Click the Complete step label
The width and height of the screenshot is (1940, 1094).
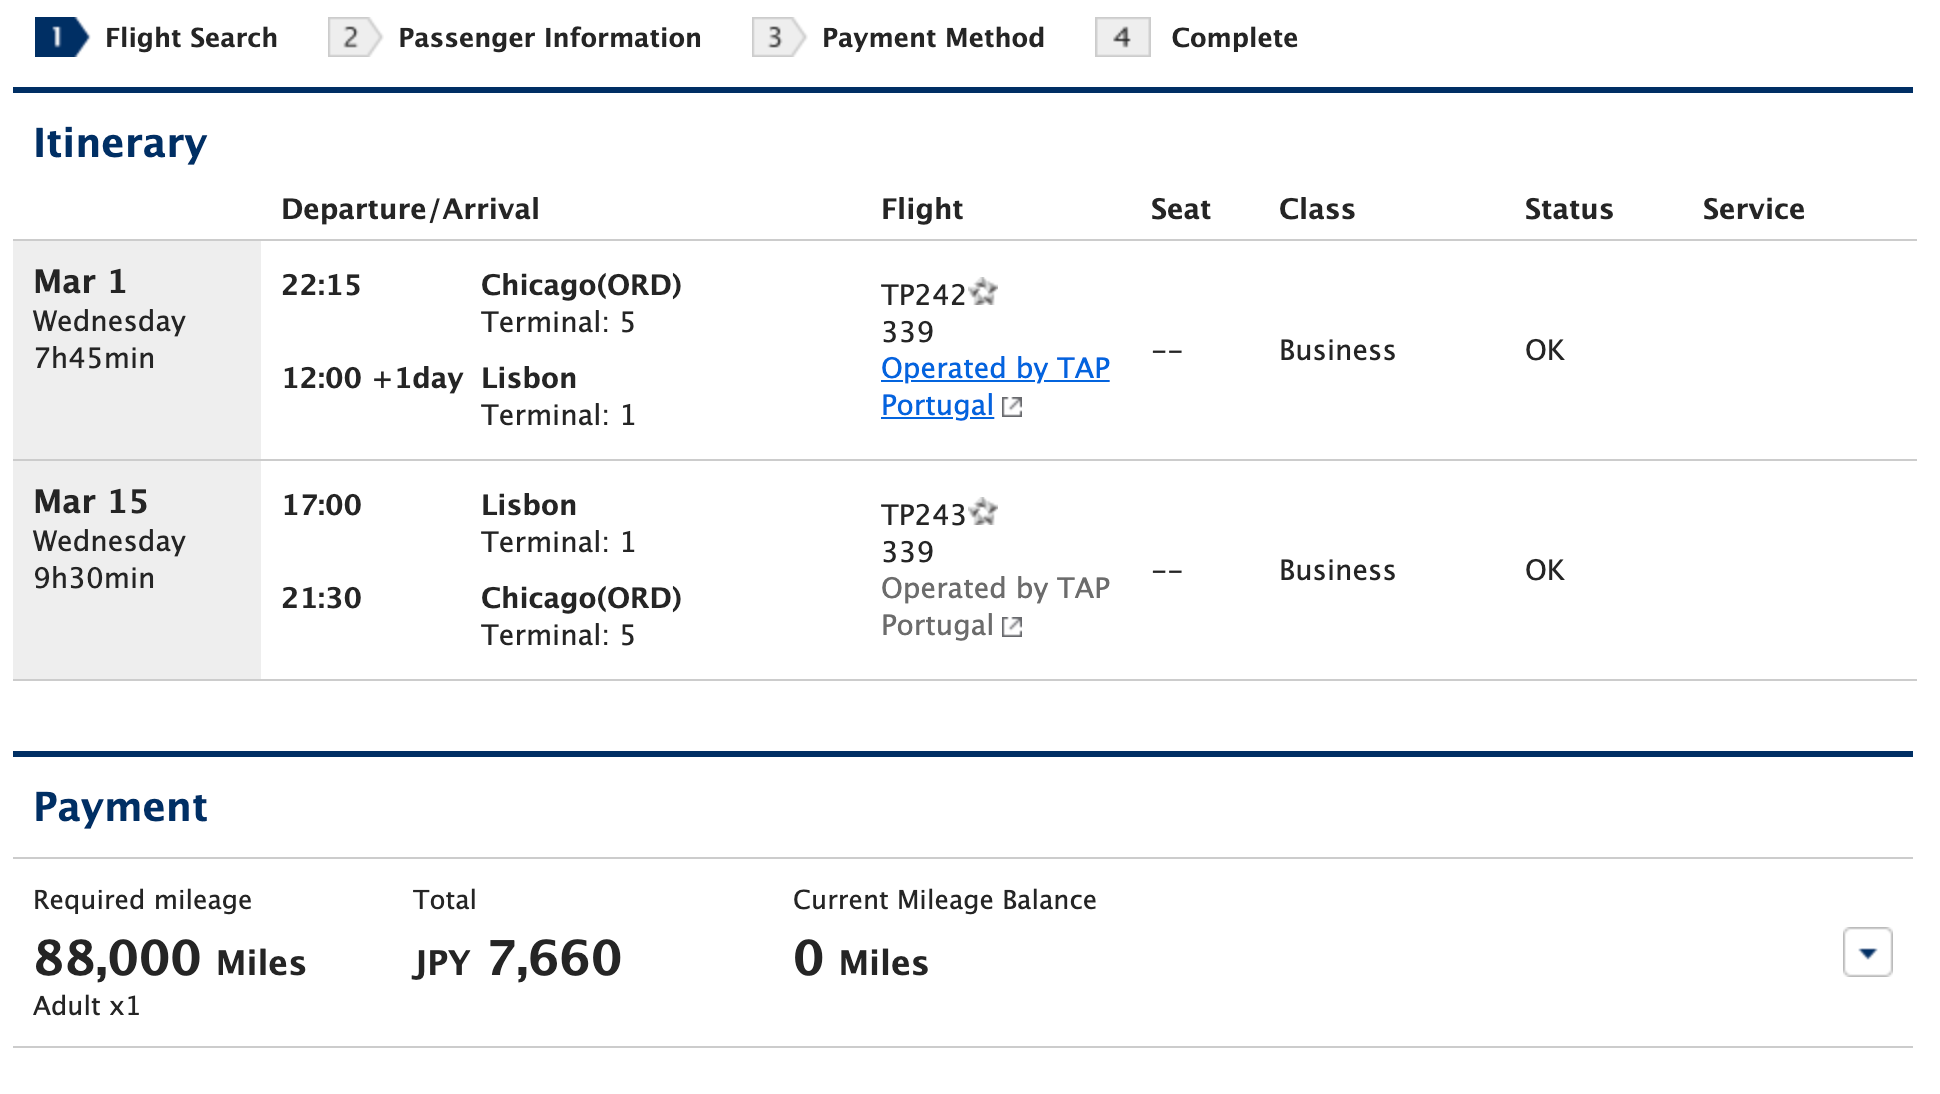(1234, 37)
